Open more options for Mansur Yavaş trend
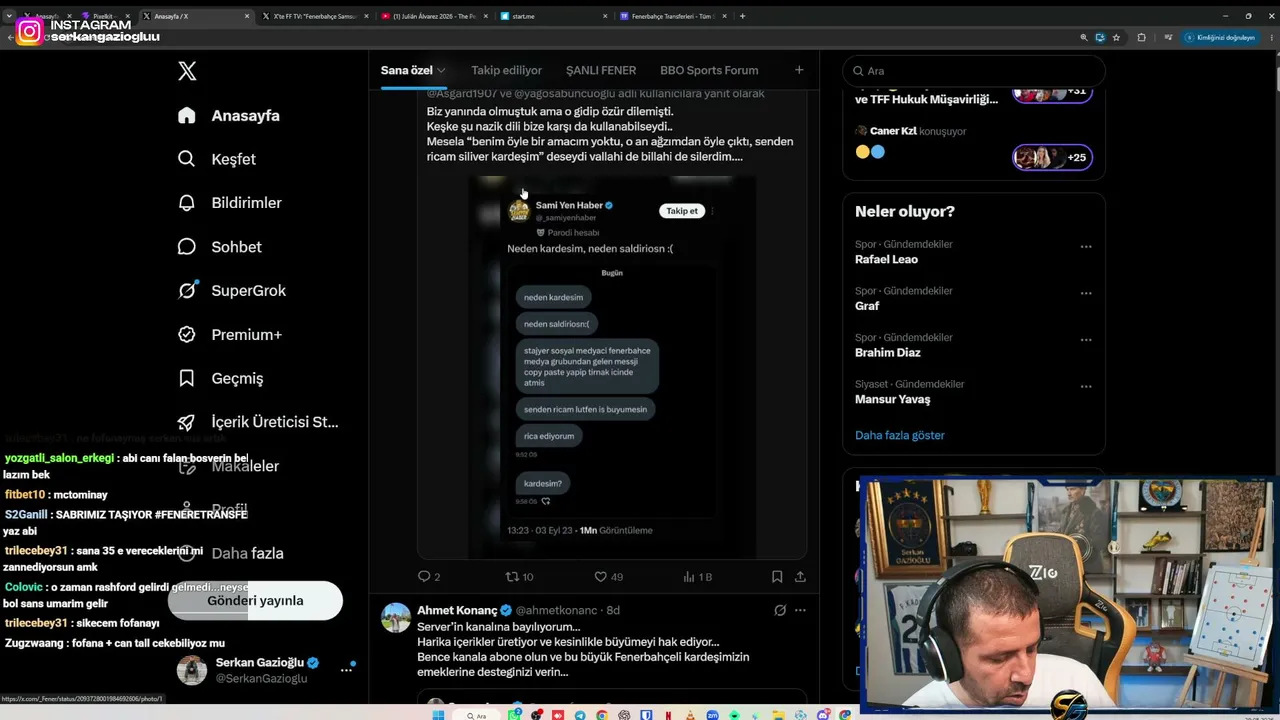 click(1086, 387)
